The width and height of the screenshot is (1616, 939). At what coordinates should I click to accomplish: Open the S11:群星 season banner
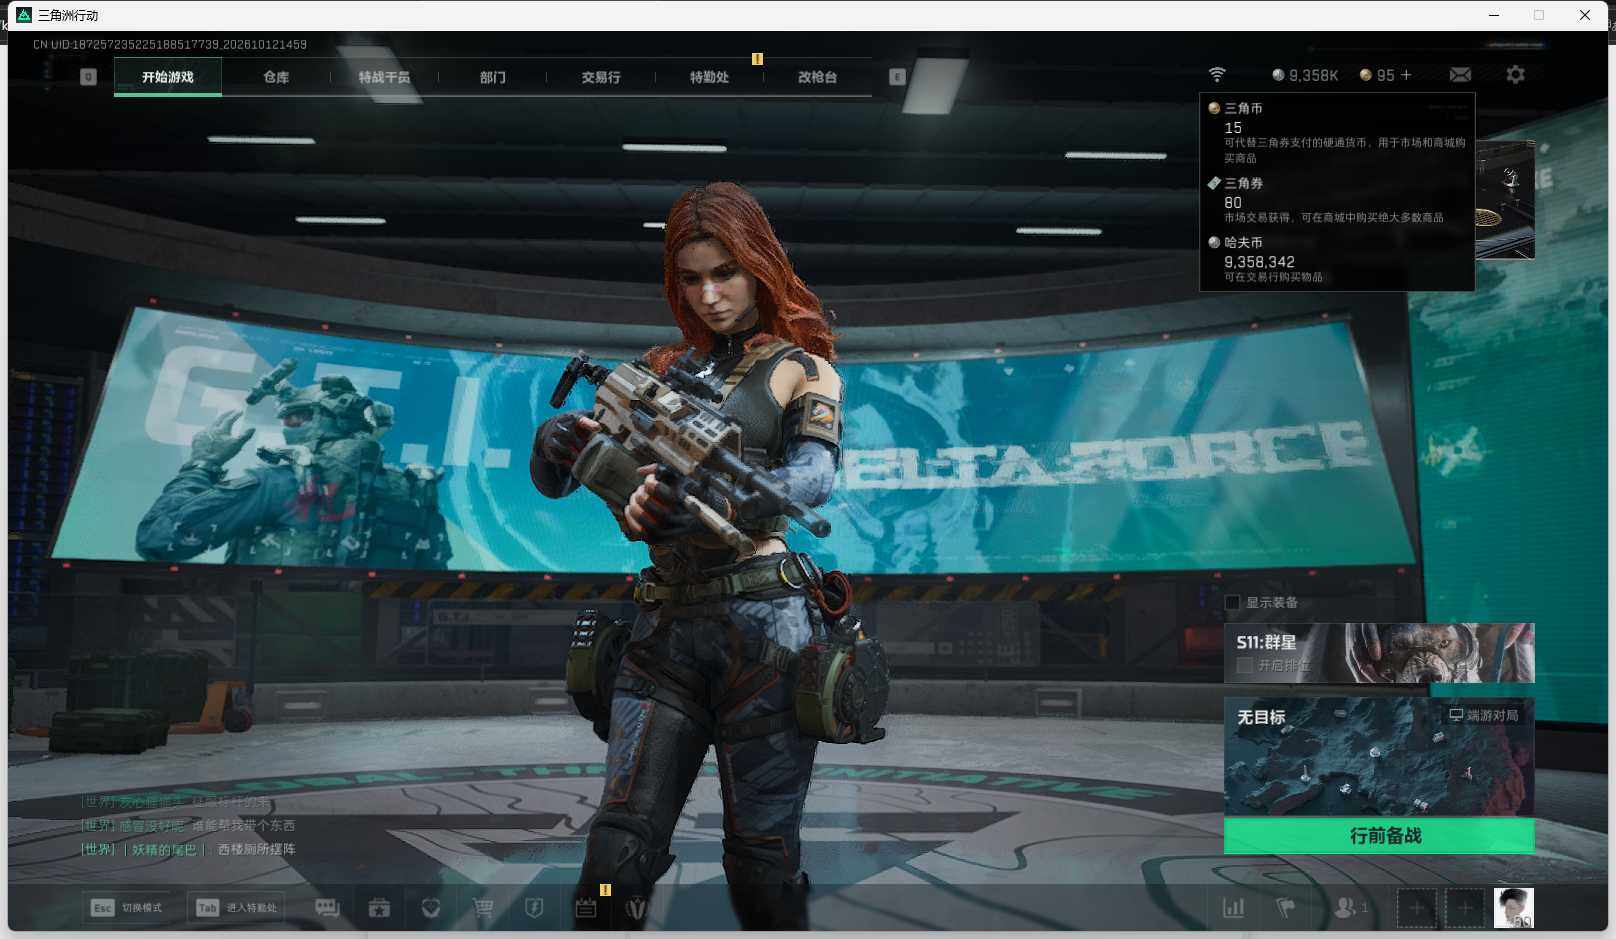1379,653
